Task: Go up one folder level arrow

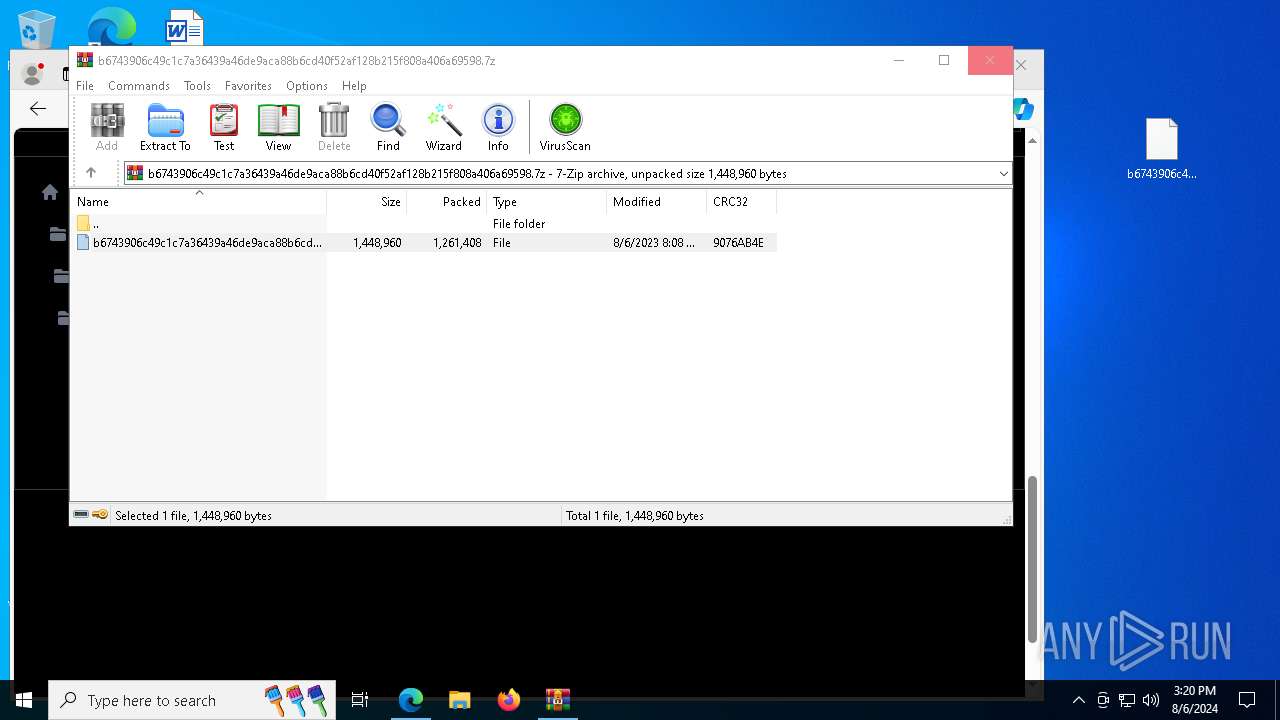Action: pos(91,173)
